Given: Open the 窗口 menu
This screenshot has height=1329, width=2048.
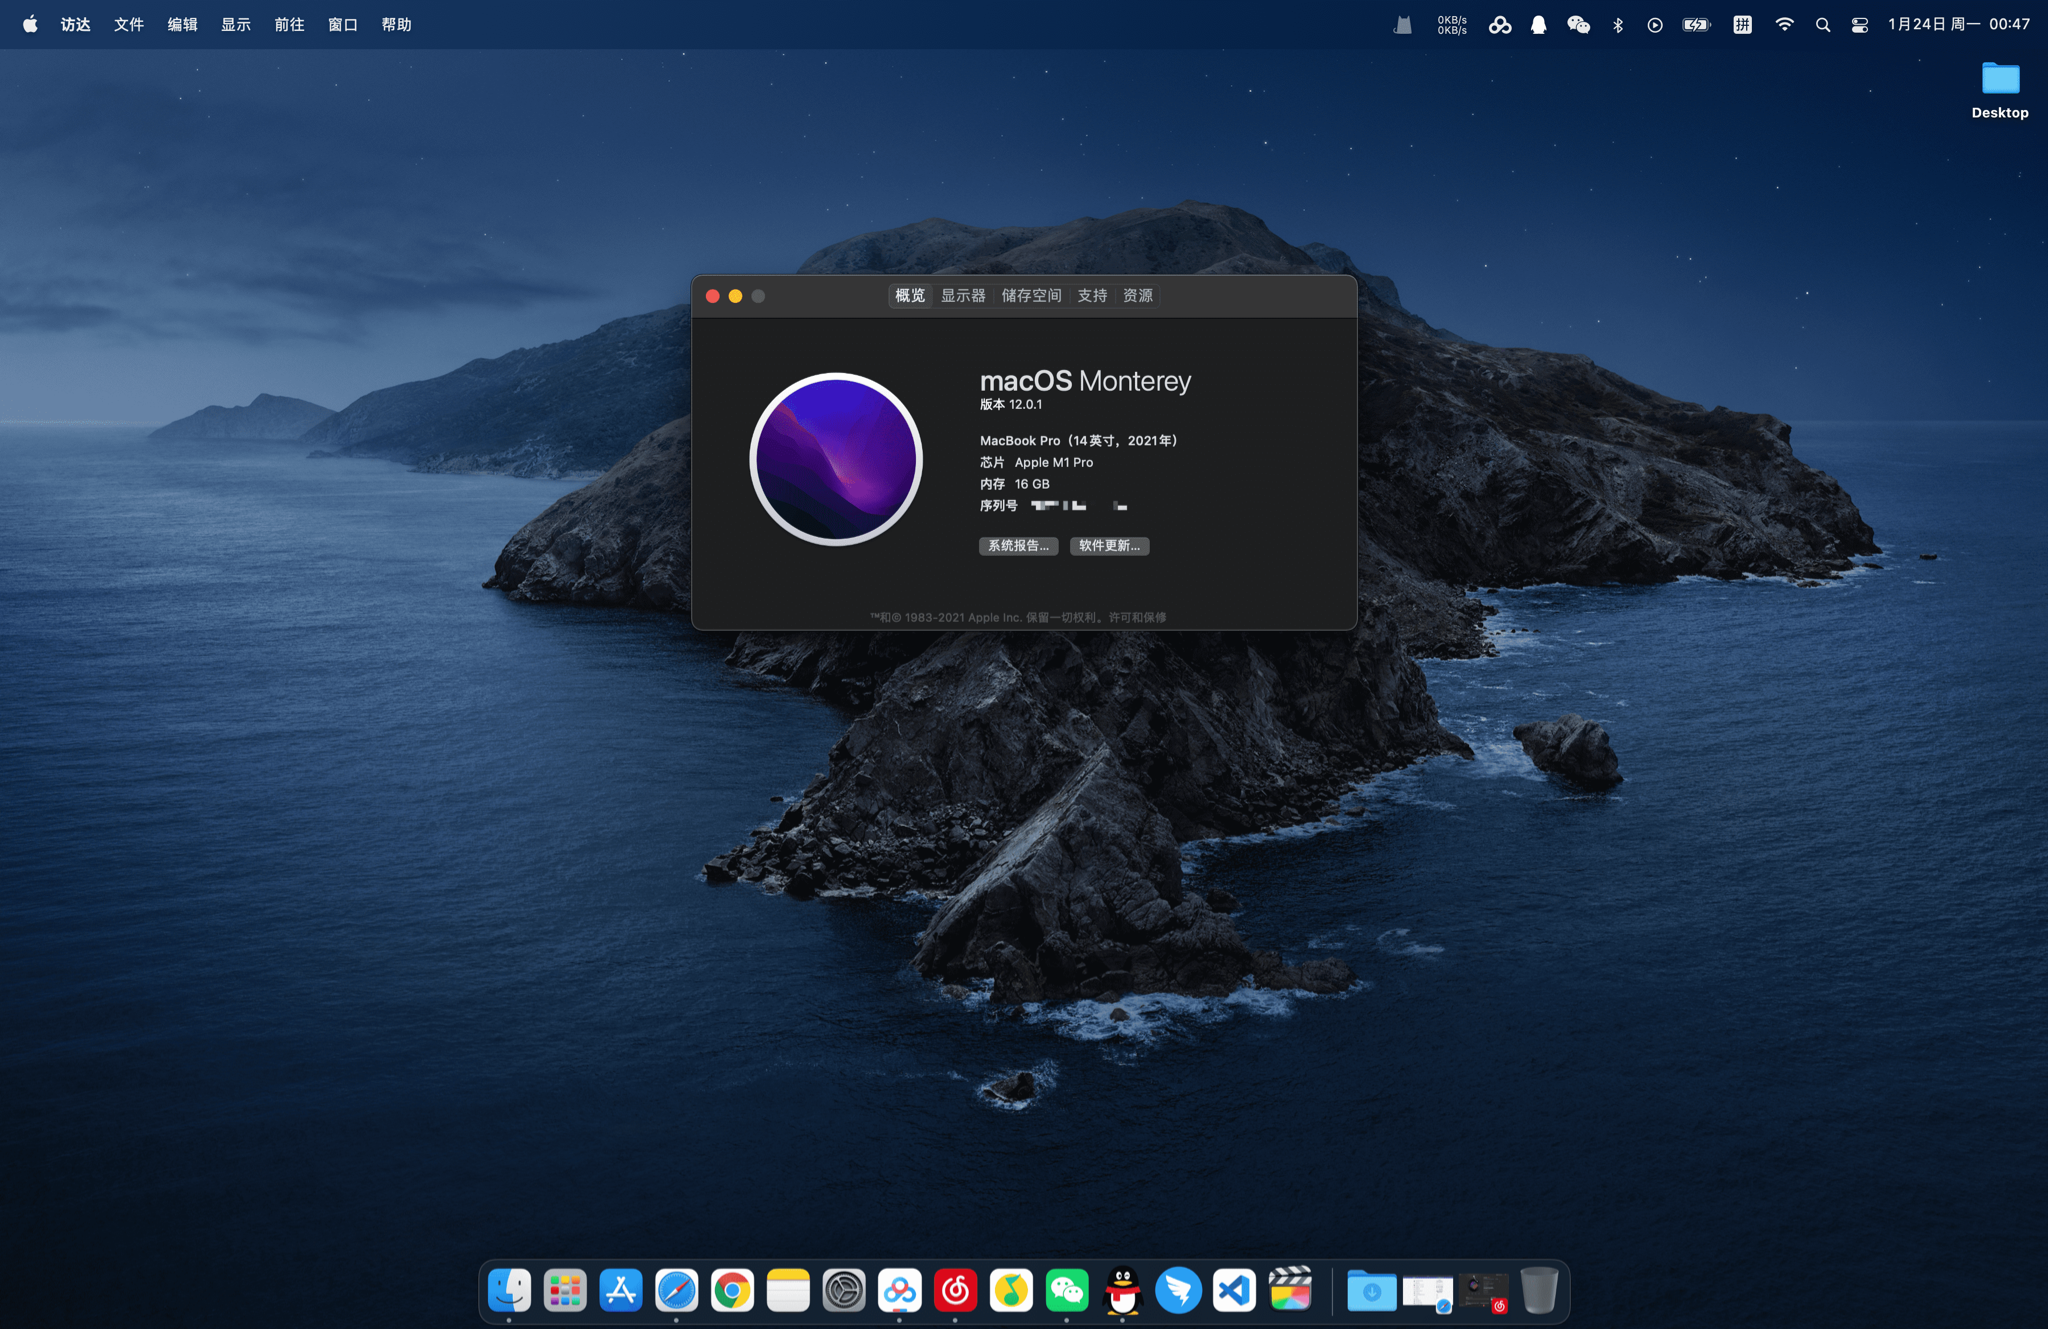Looking at the screenshot, I should click(343, 24).
